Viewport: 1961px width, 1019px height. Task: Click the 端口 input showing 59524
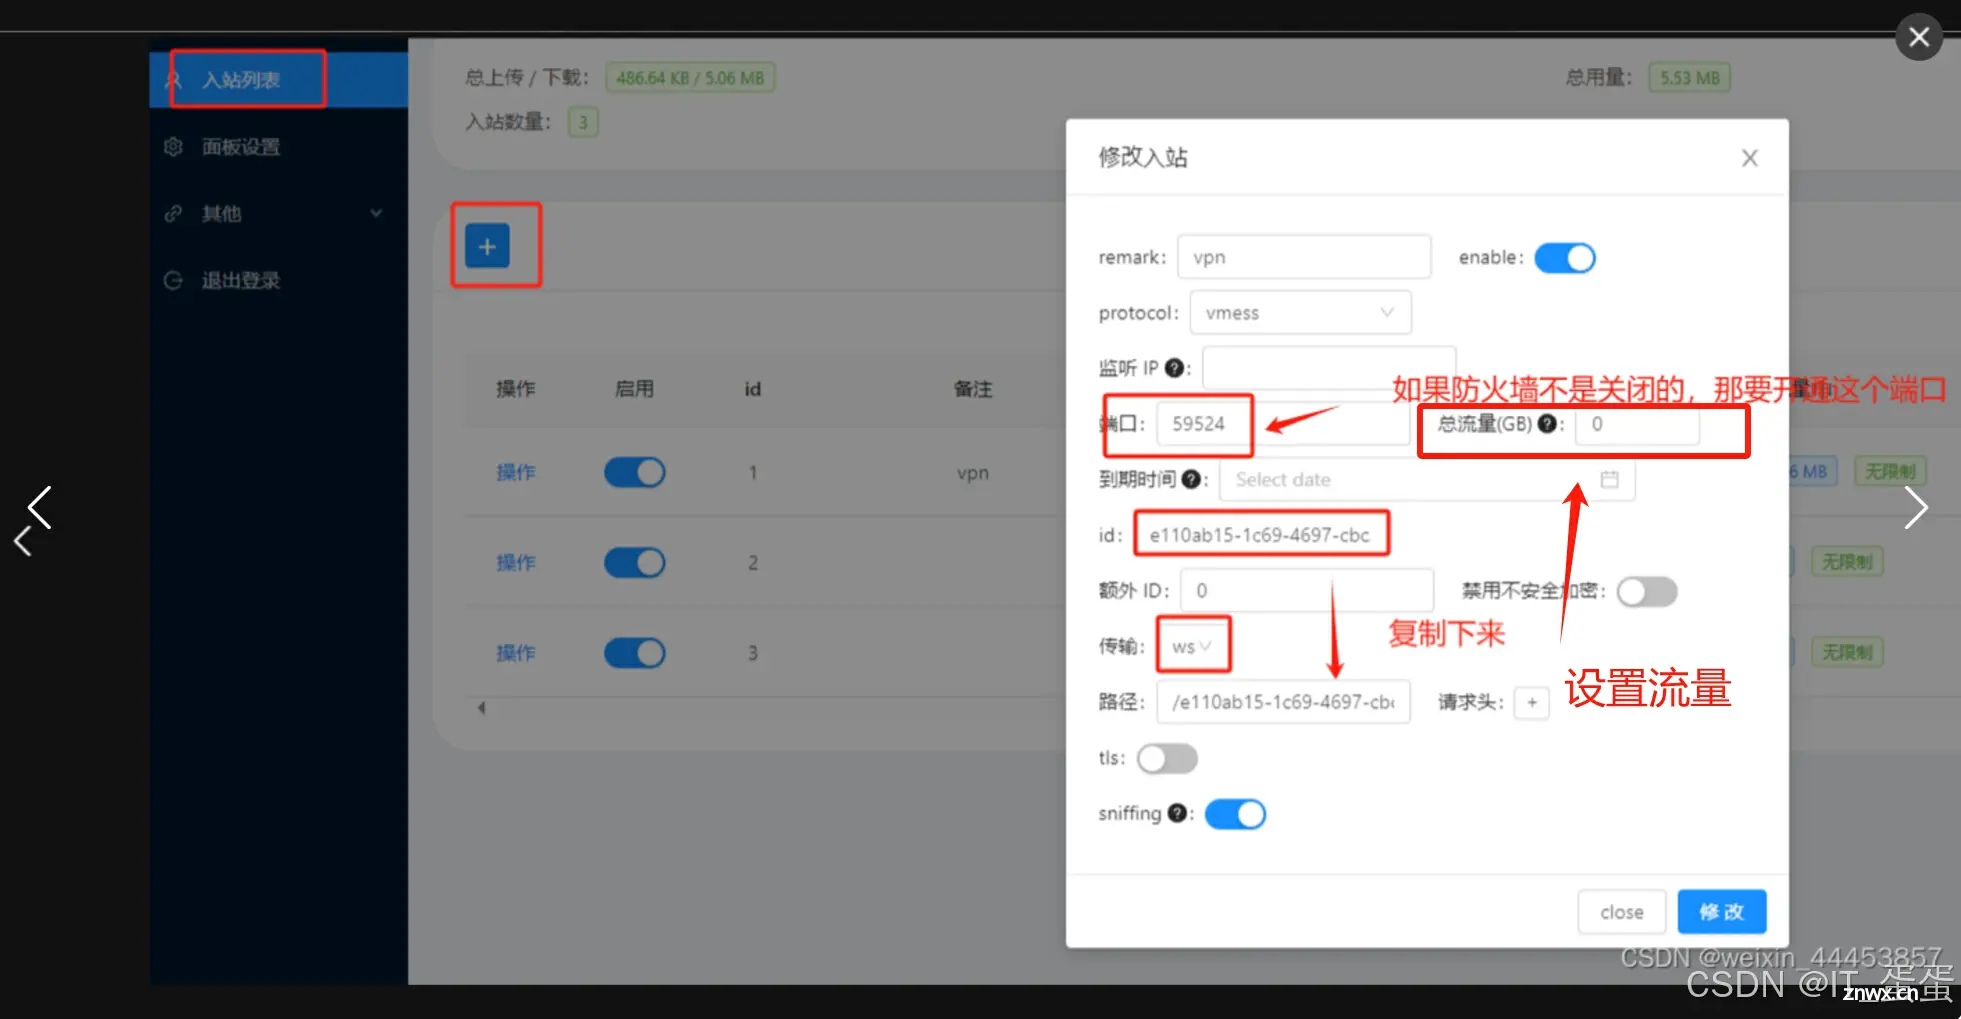pyautogui.click(x=1283, y=424)
